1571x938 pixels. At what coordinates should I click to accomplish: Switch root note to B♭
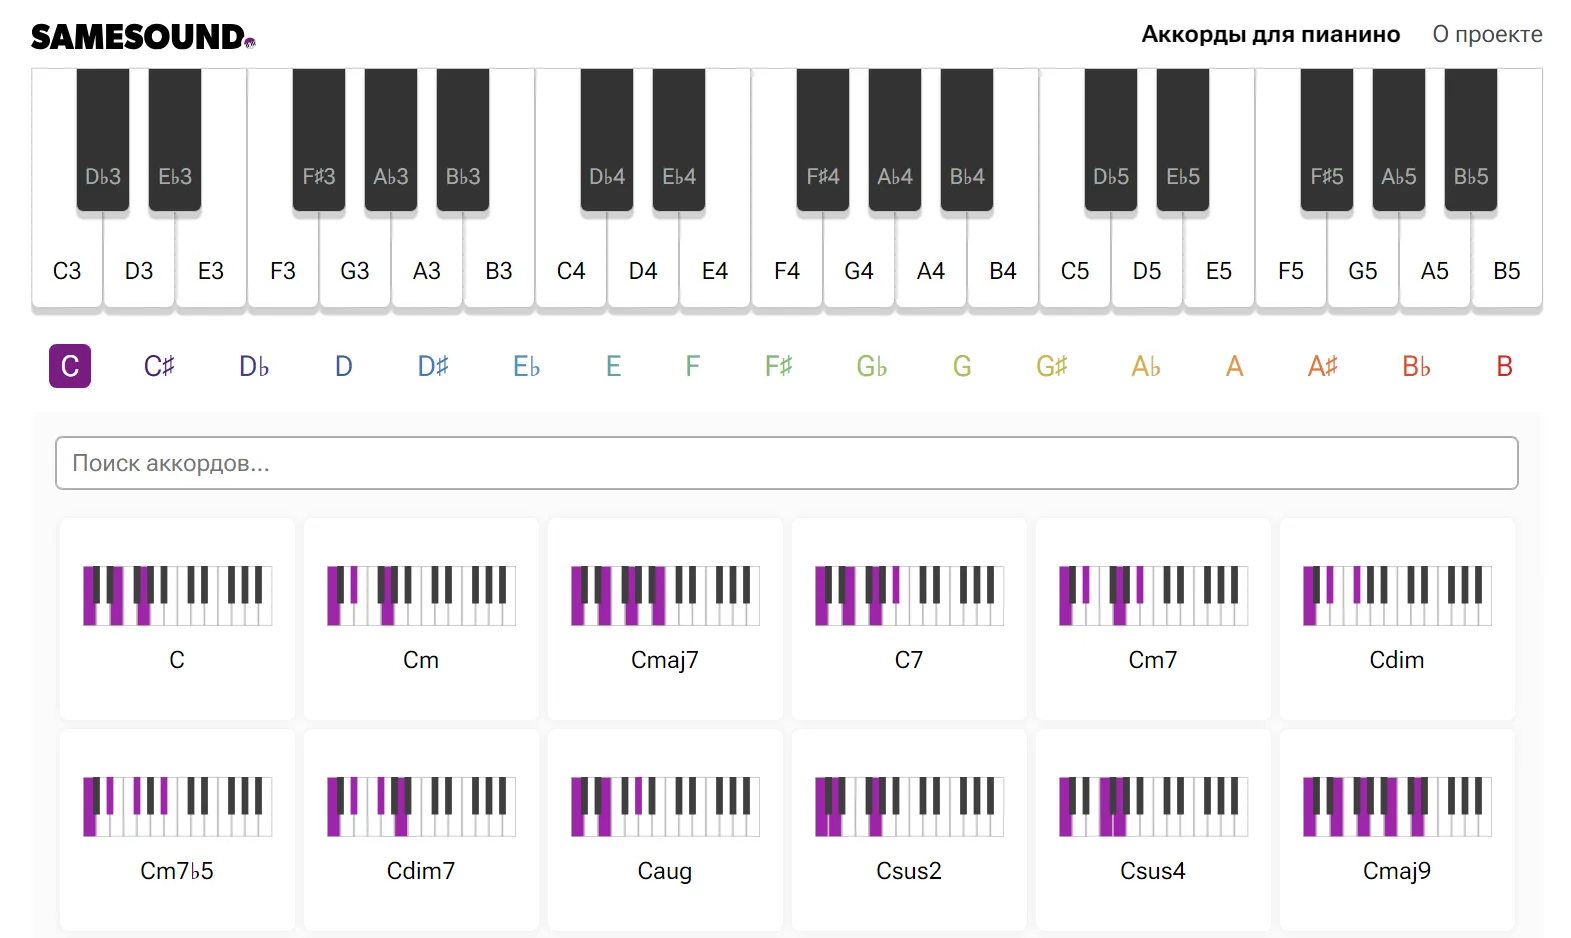click(x=1416, y=366)
